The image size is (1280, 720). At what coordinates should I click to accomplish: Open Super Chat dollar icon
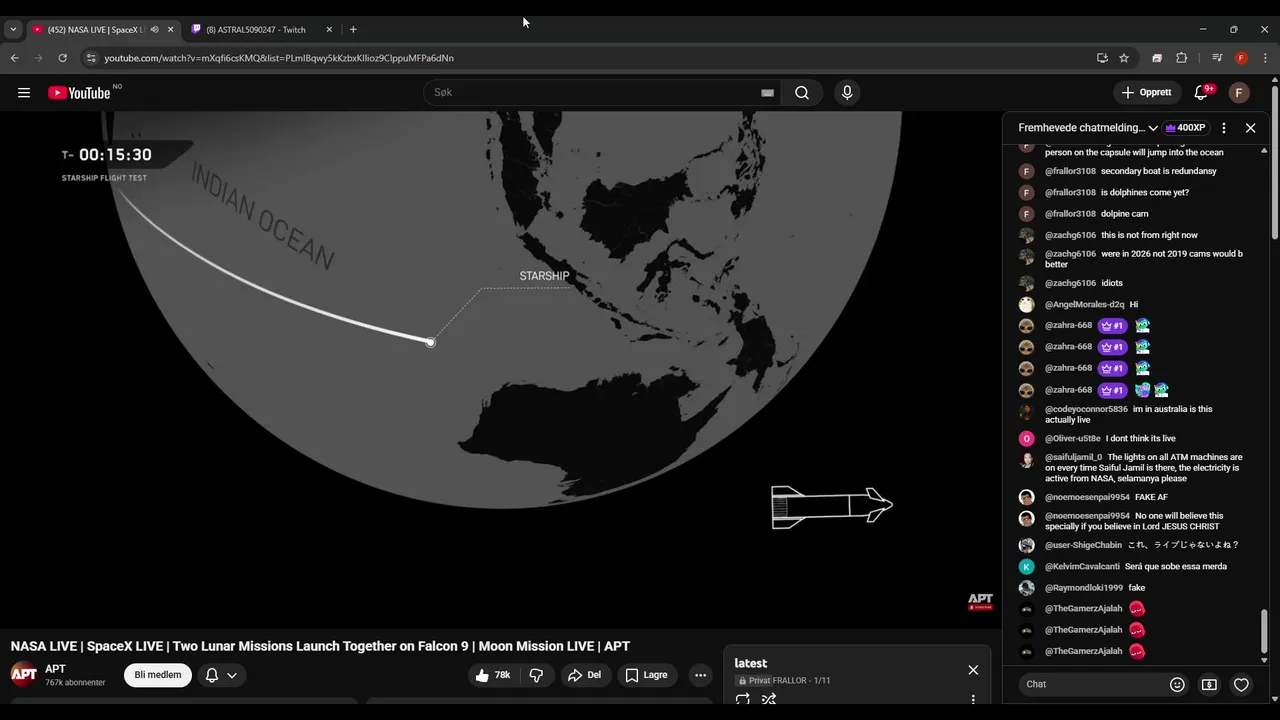[1209, 684]
